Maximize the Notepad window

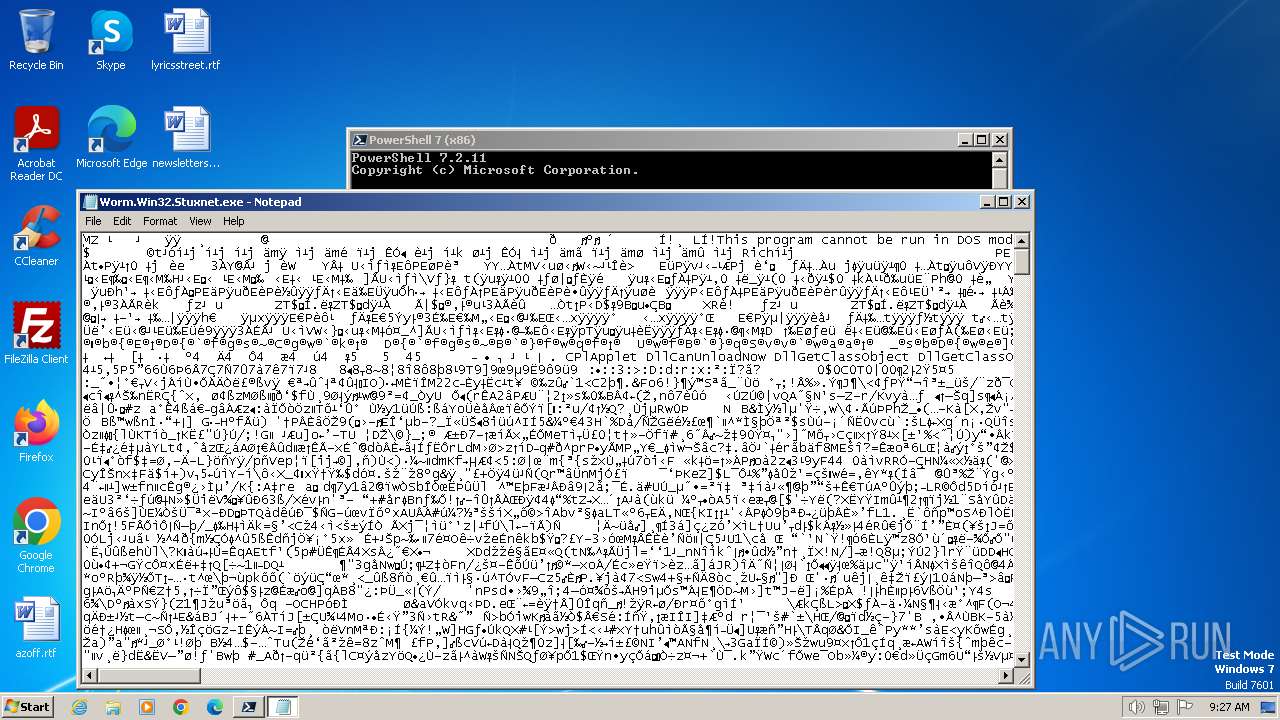(1004, 202)
